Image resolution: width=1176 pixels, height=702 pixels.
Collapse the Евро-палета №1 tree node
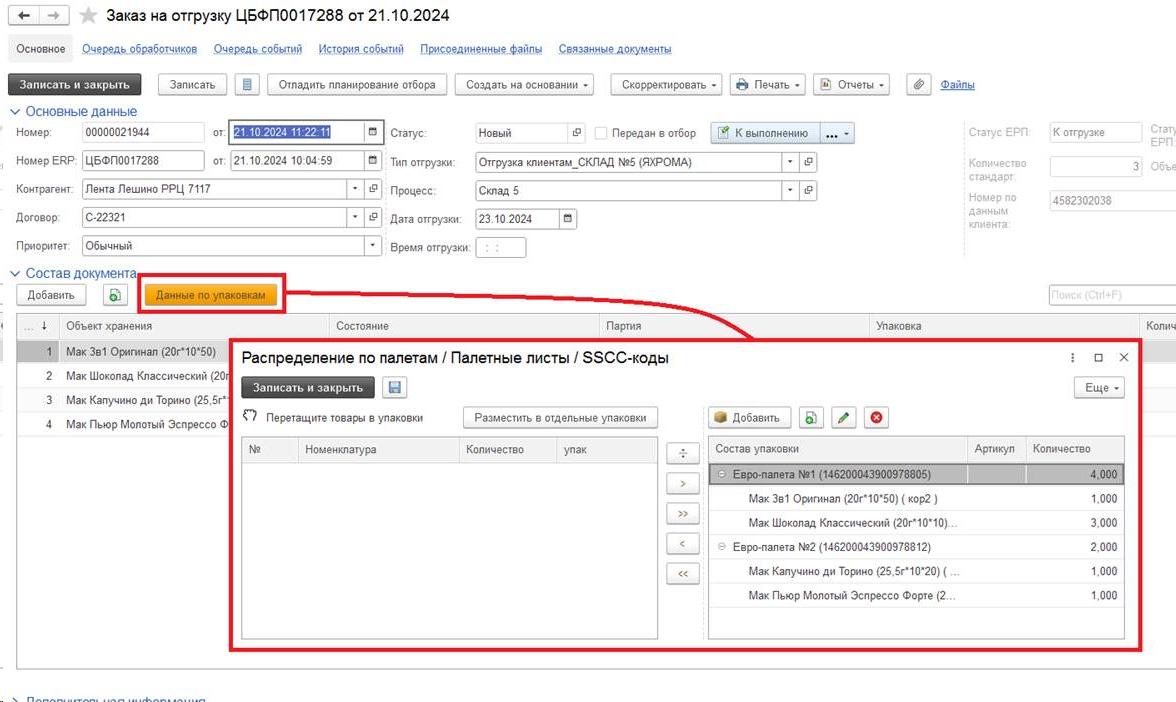click(x=721, y=475)
